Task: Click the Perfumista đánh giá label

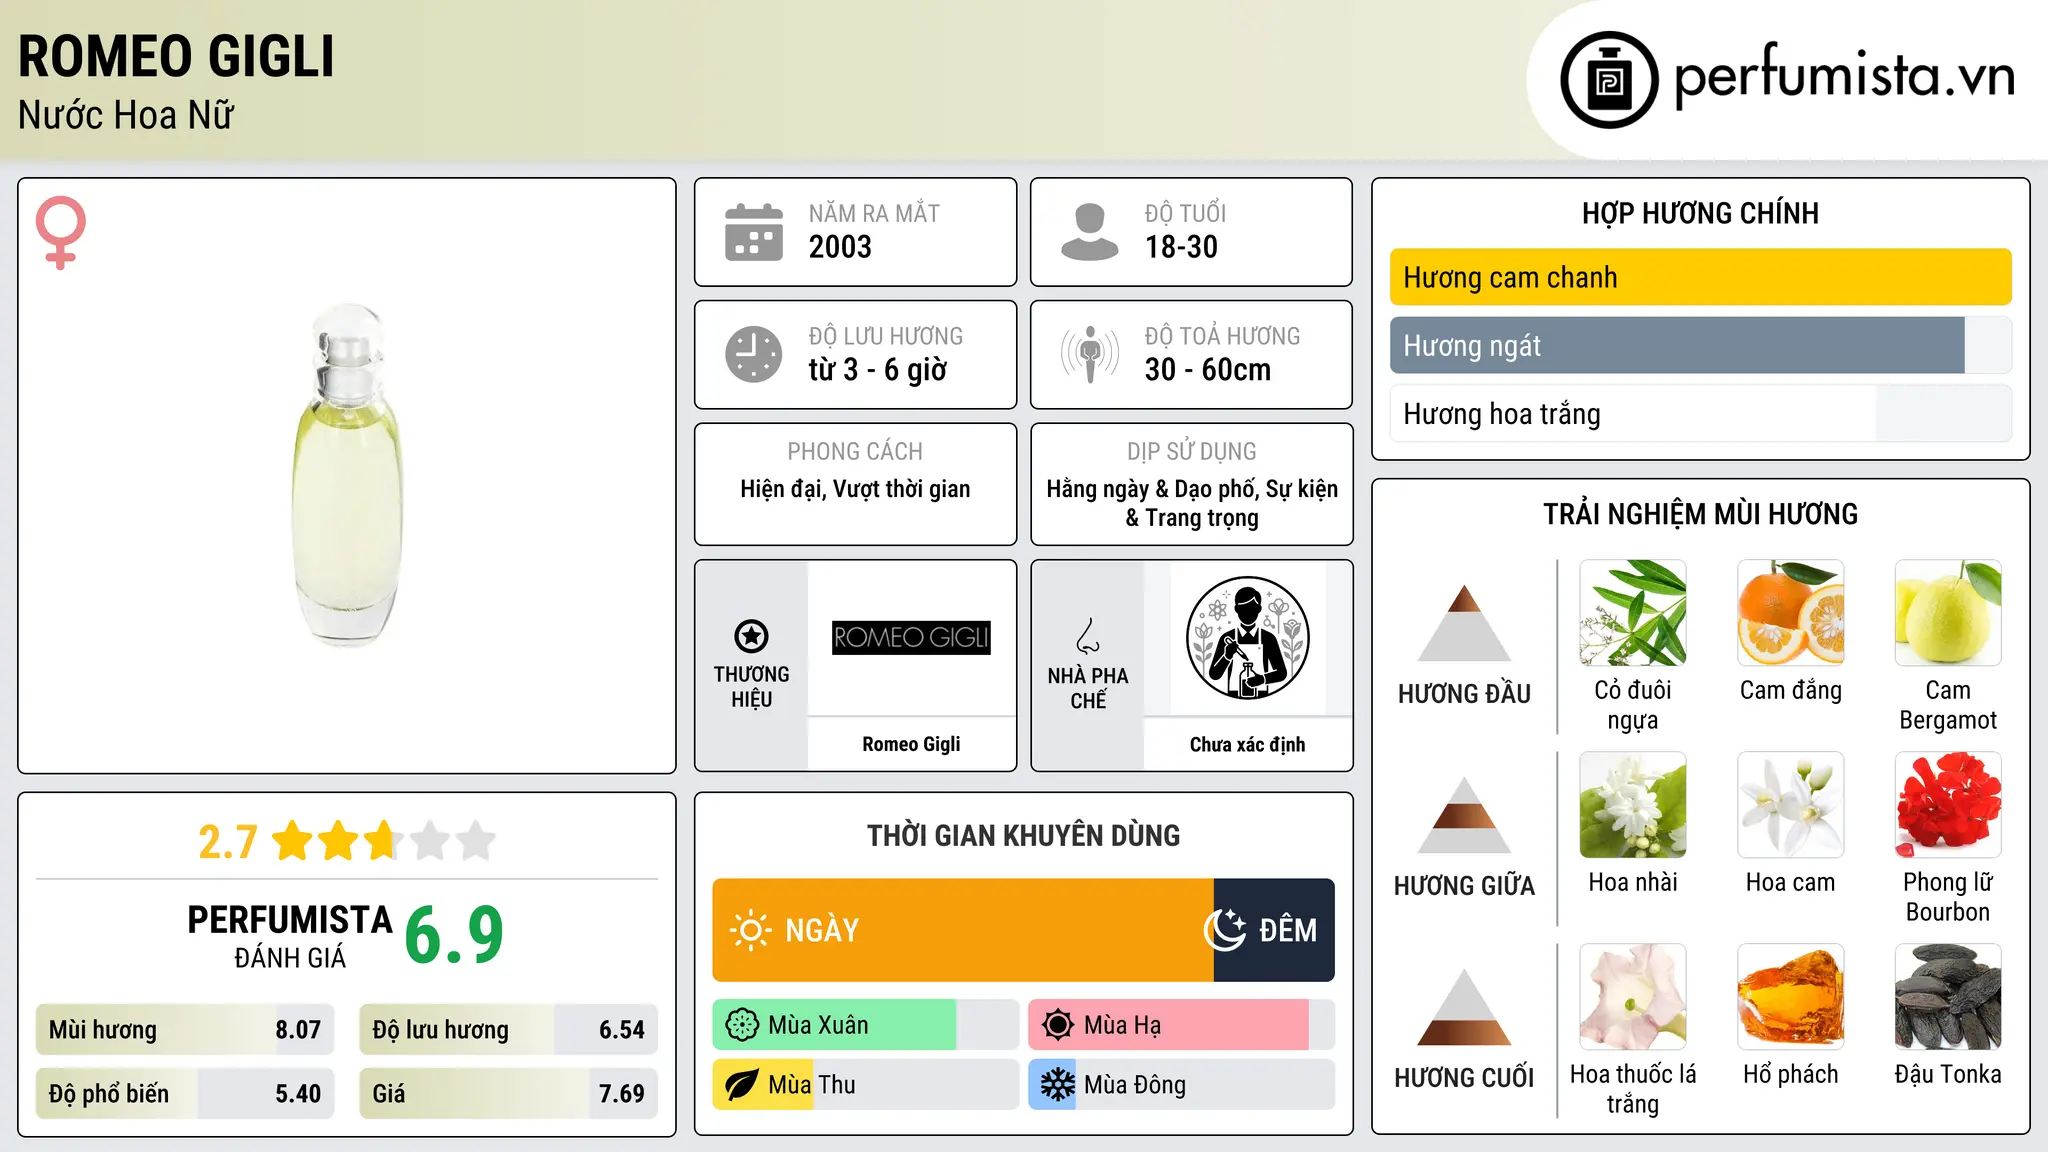Action: (290, 937)
